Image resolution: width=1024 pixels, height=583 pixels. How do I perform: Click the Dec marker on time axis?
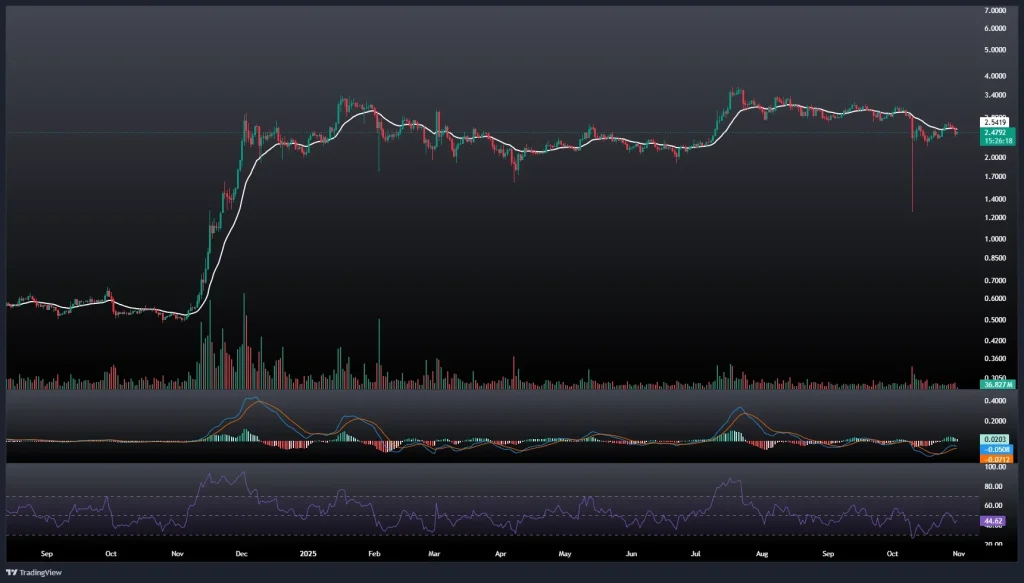point(241,552)
